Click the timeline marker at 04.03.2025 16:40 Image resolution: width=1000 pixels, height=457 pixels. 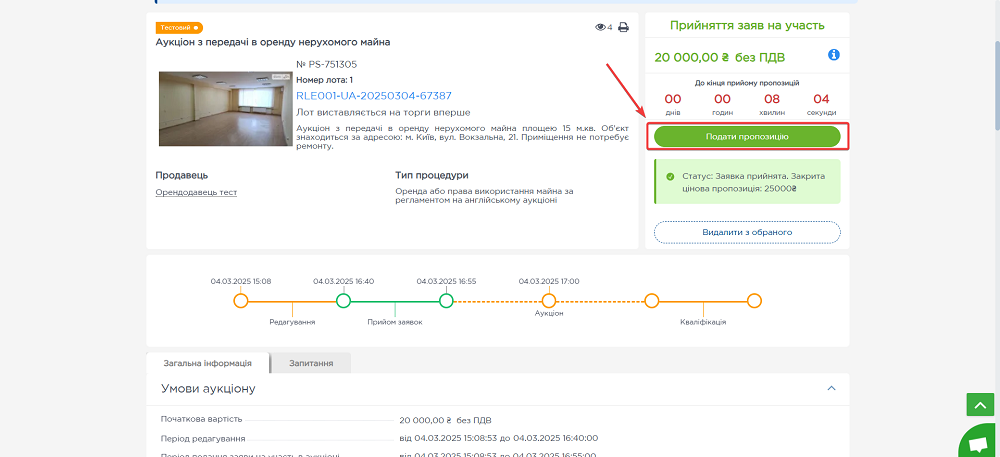pos(343,300)
